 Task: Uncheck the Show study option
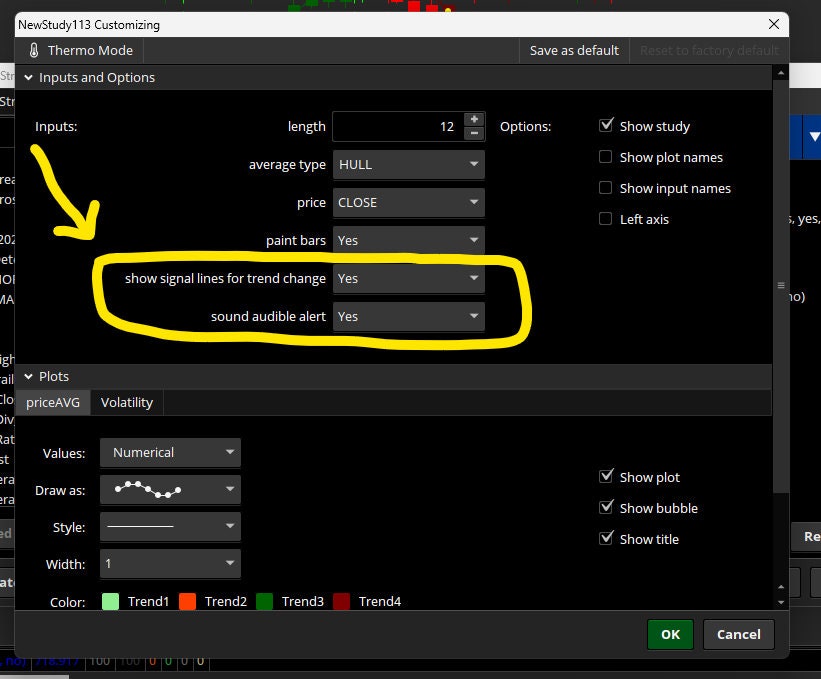[x=607, y=125]
